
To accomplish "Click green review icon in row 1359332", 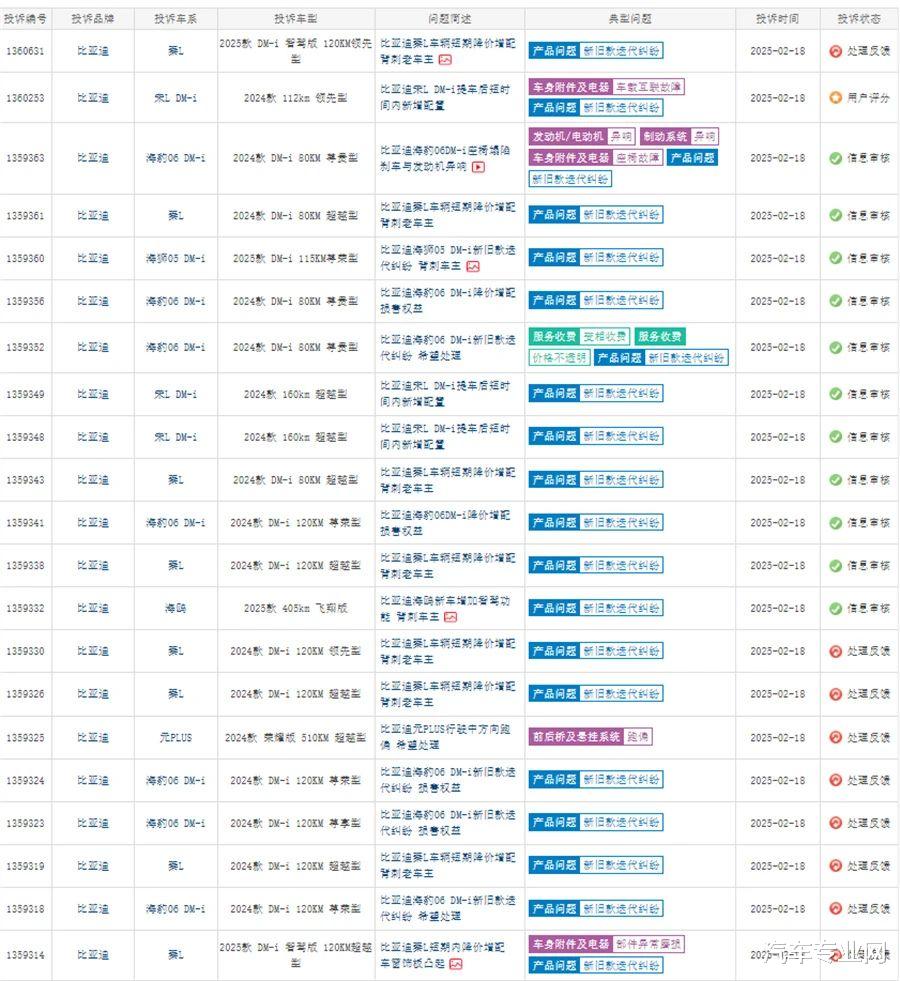I will (835, 608).
